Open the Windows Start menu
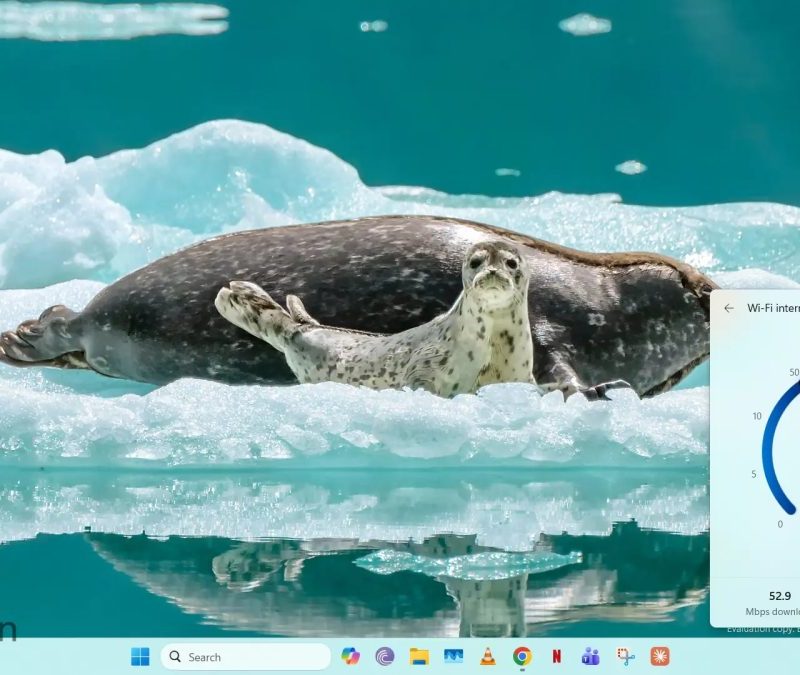This screenshot has height=675, width=800. [140, 657]
